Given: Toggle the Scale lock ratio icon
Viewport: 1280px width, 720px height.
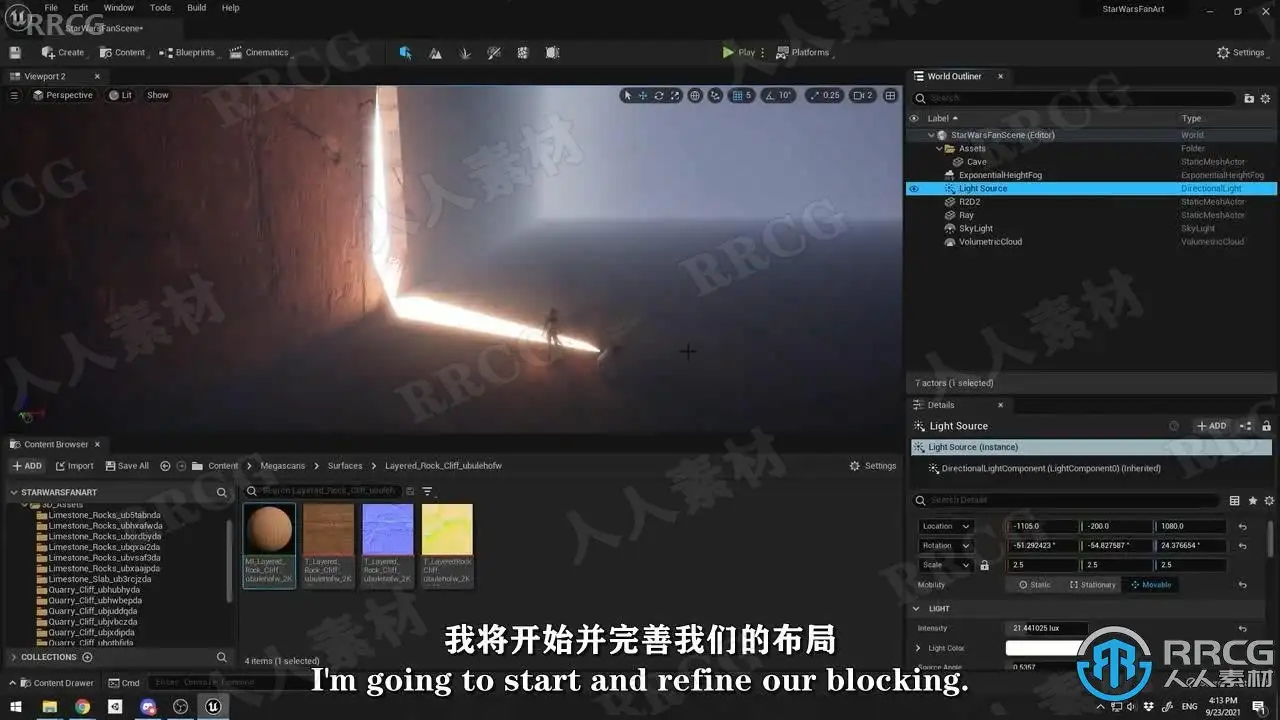Looking at the screenshot, I should click(984, 565).
